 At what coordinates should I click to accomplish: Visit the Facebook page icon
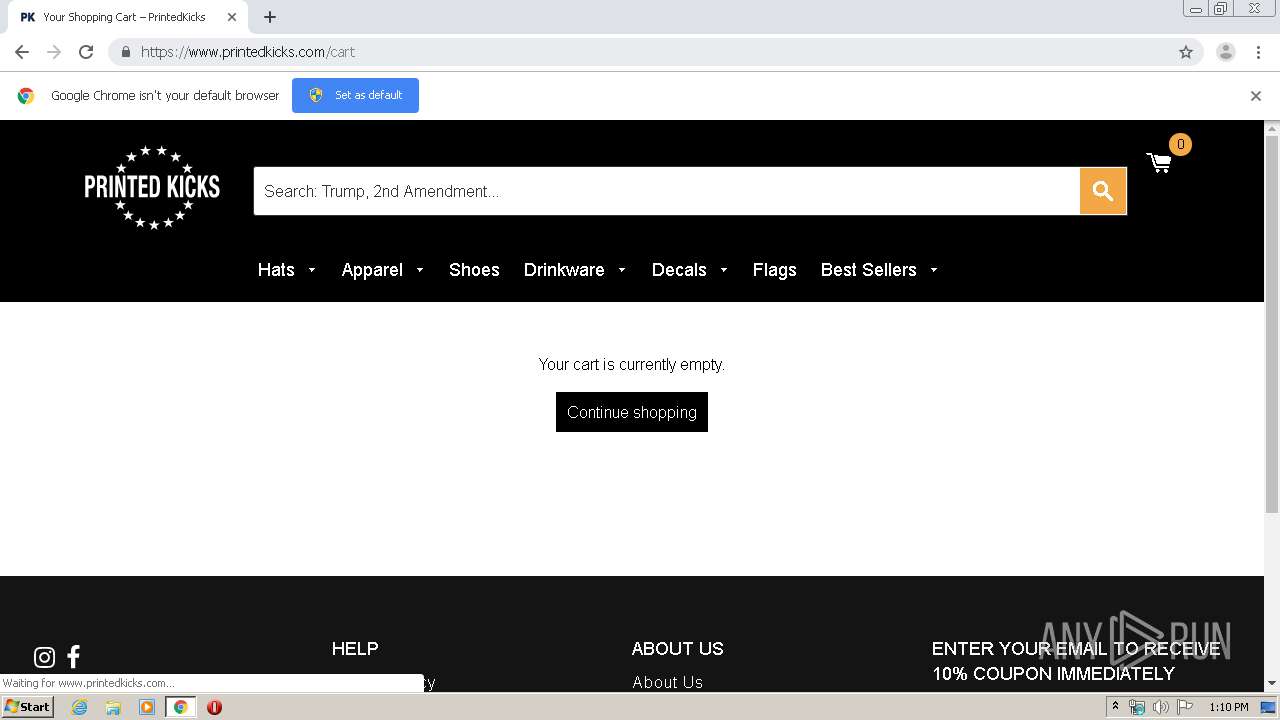coord(73,657)
